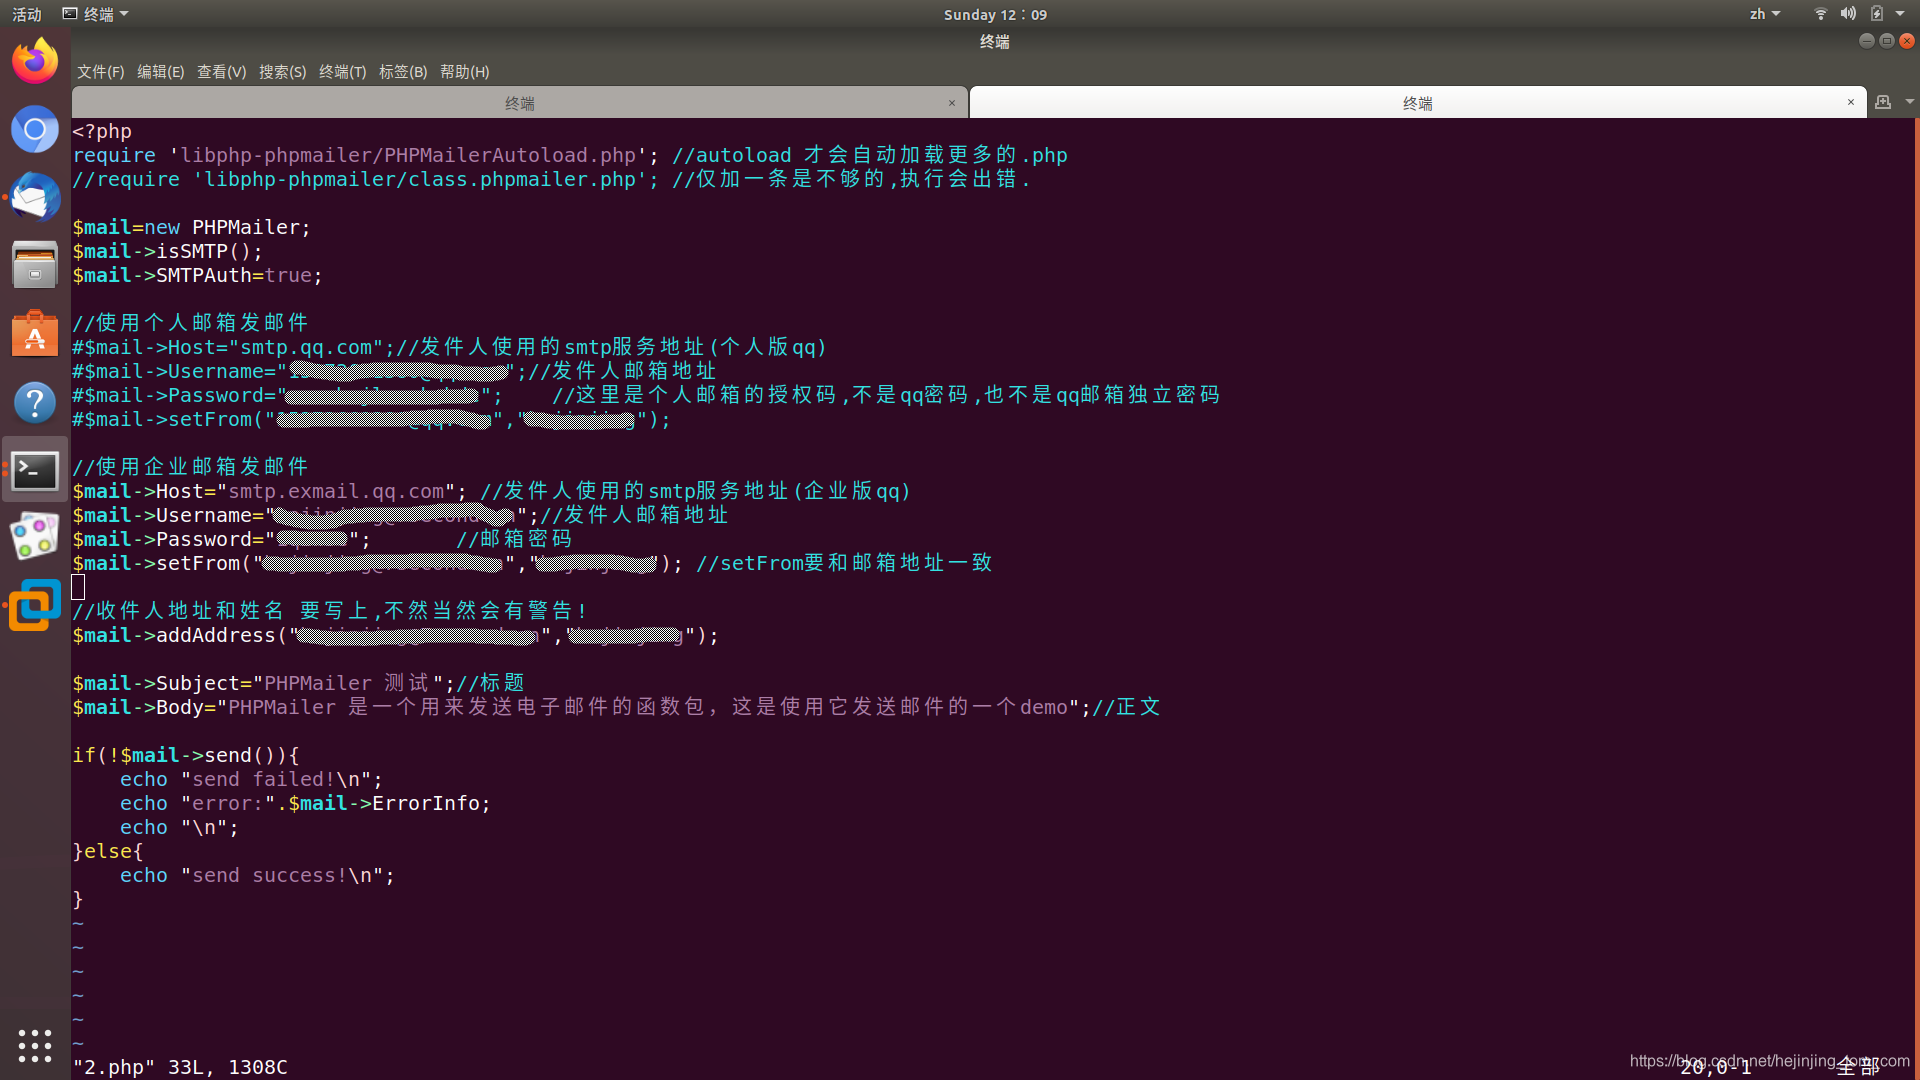The height and width of the screenshot is (1080, 1920).
Task: Open Thunderbird mail client icon
Action: coord(35,197)
